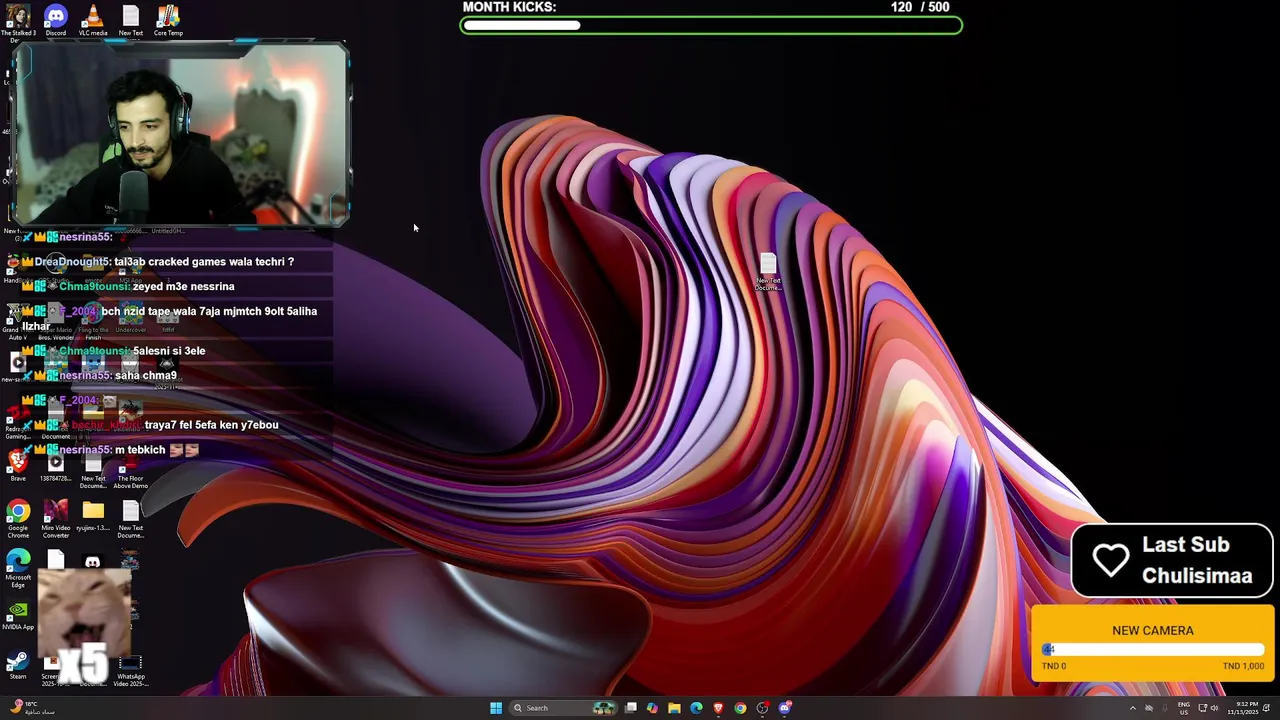The height and width of the screenshot is (720, 1280).
Task: Open Task View on the taskbar
Action: click(631, 708)
